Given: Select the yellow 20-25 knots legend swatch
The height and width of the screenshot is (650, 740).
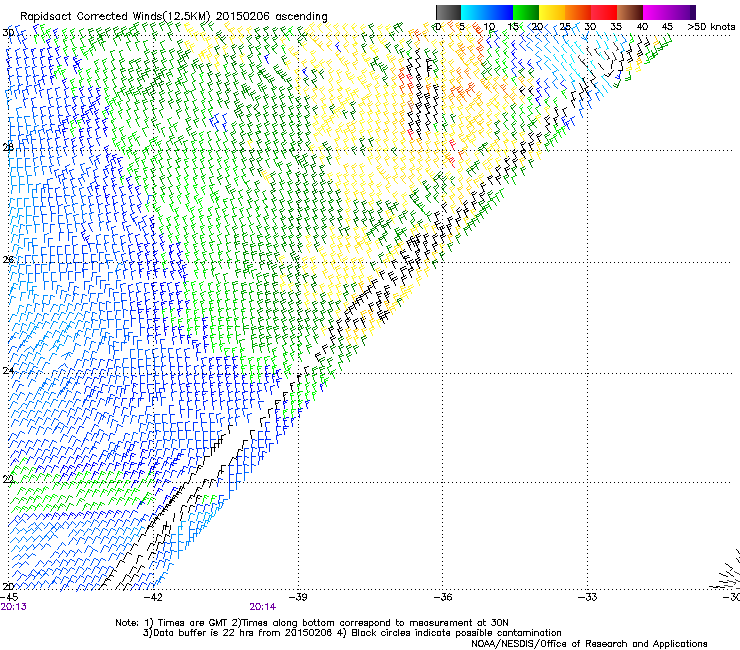Looking at the screenshot, I should (552, 12).
